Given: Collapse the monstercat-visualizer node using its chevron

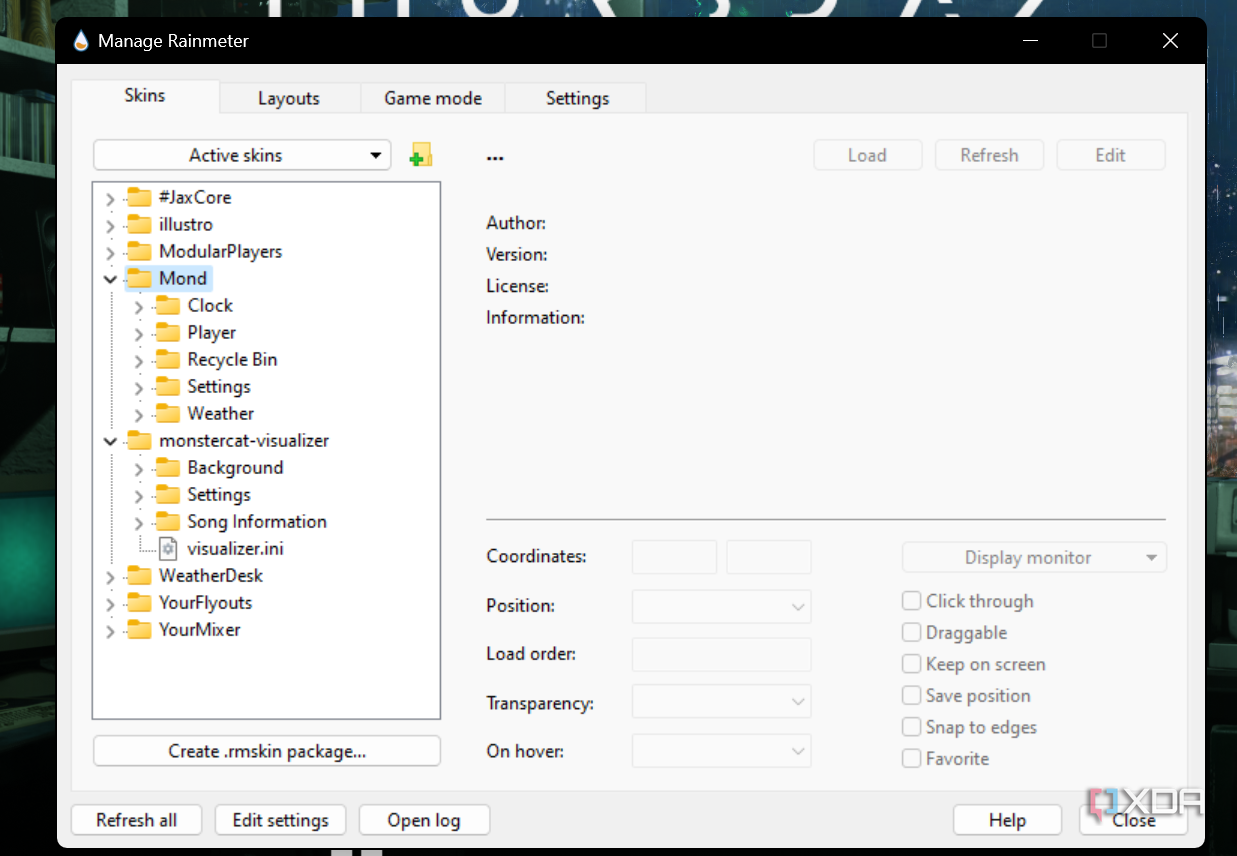Looking at the screenshot, I should 110,441.
